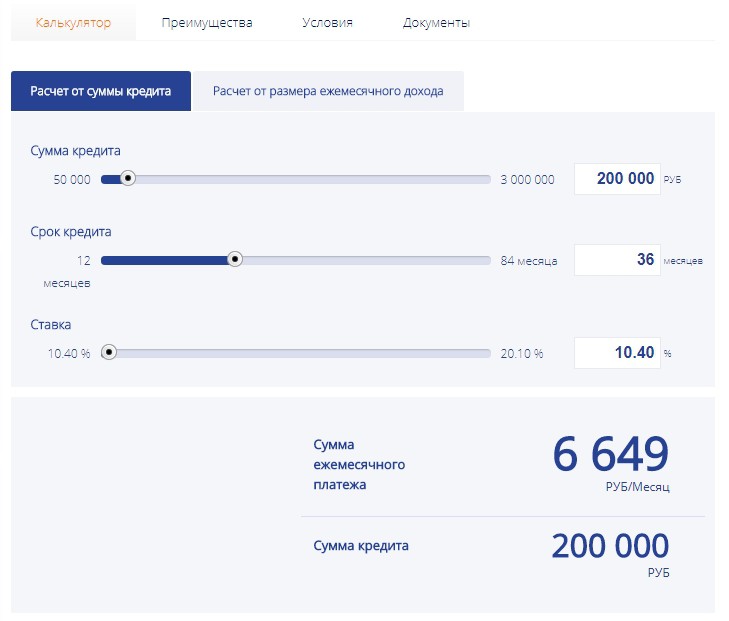Screen dimensions: 729x621
Task: Open the Условия tab
Action: coord(327,22)
